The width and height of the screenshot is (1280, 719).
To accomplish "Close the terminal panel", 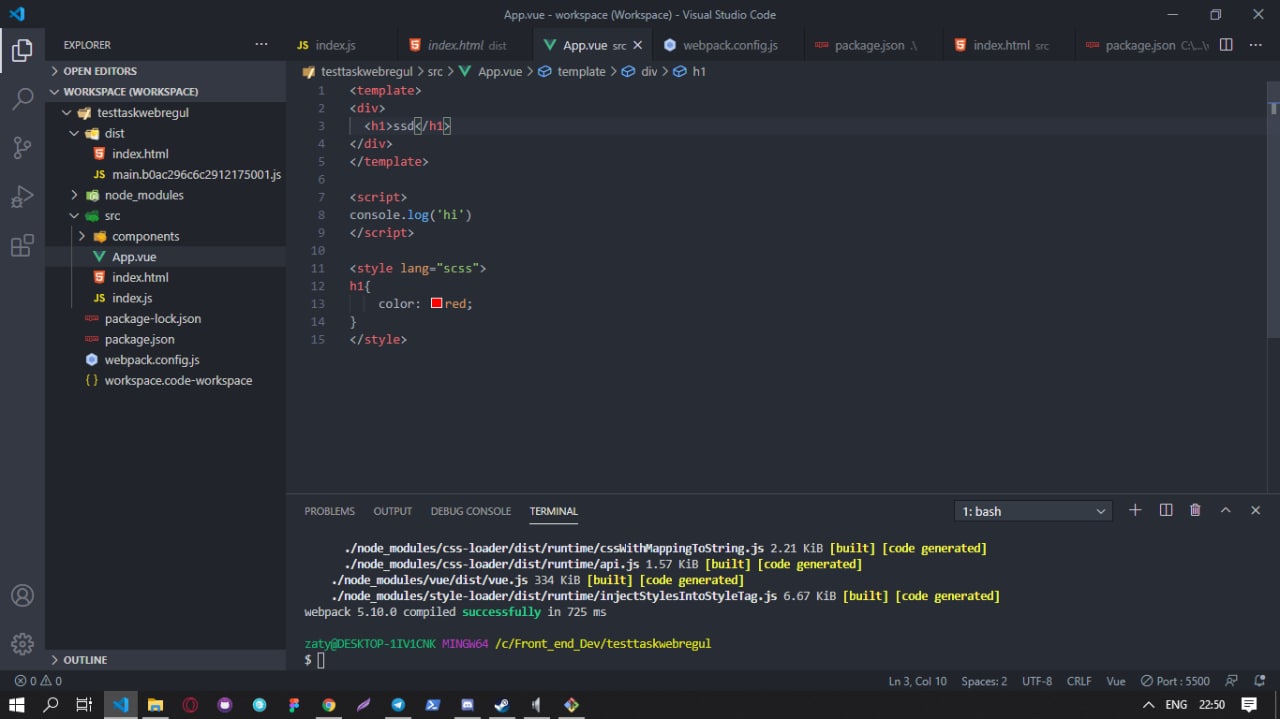I will click(x=1255, y=510).
